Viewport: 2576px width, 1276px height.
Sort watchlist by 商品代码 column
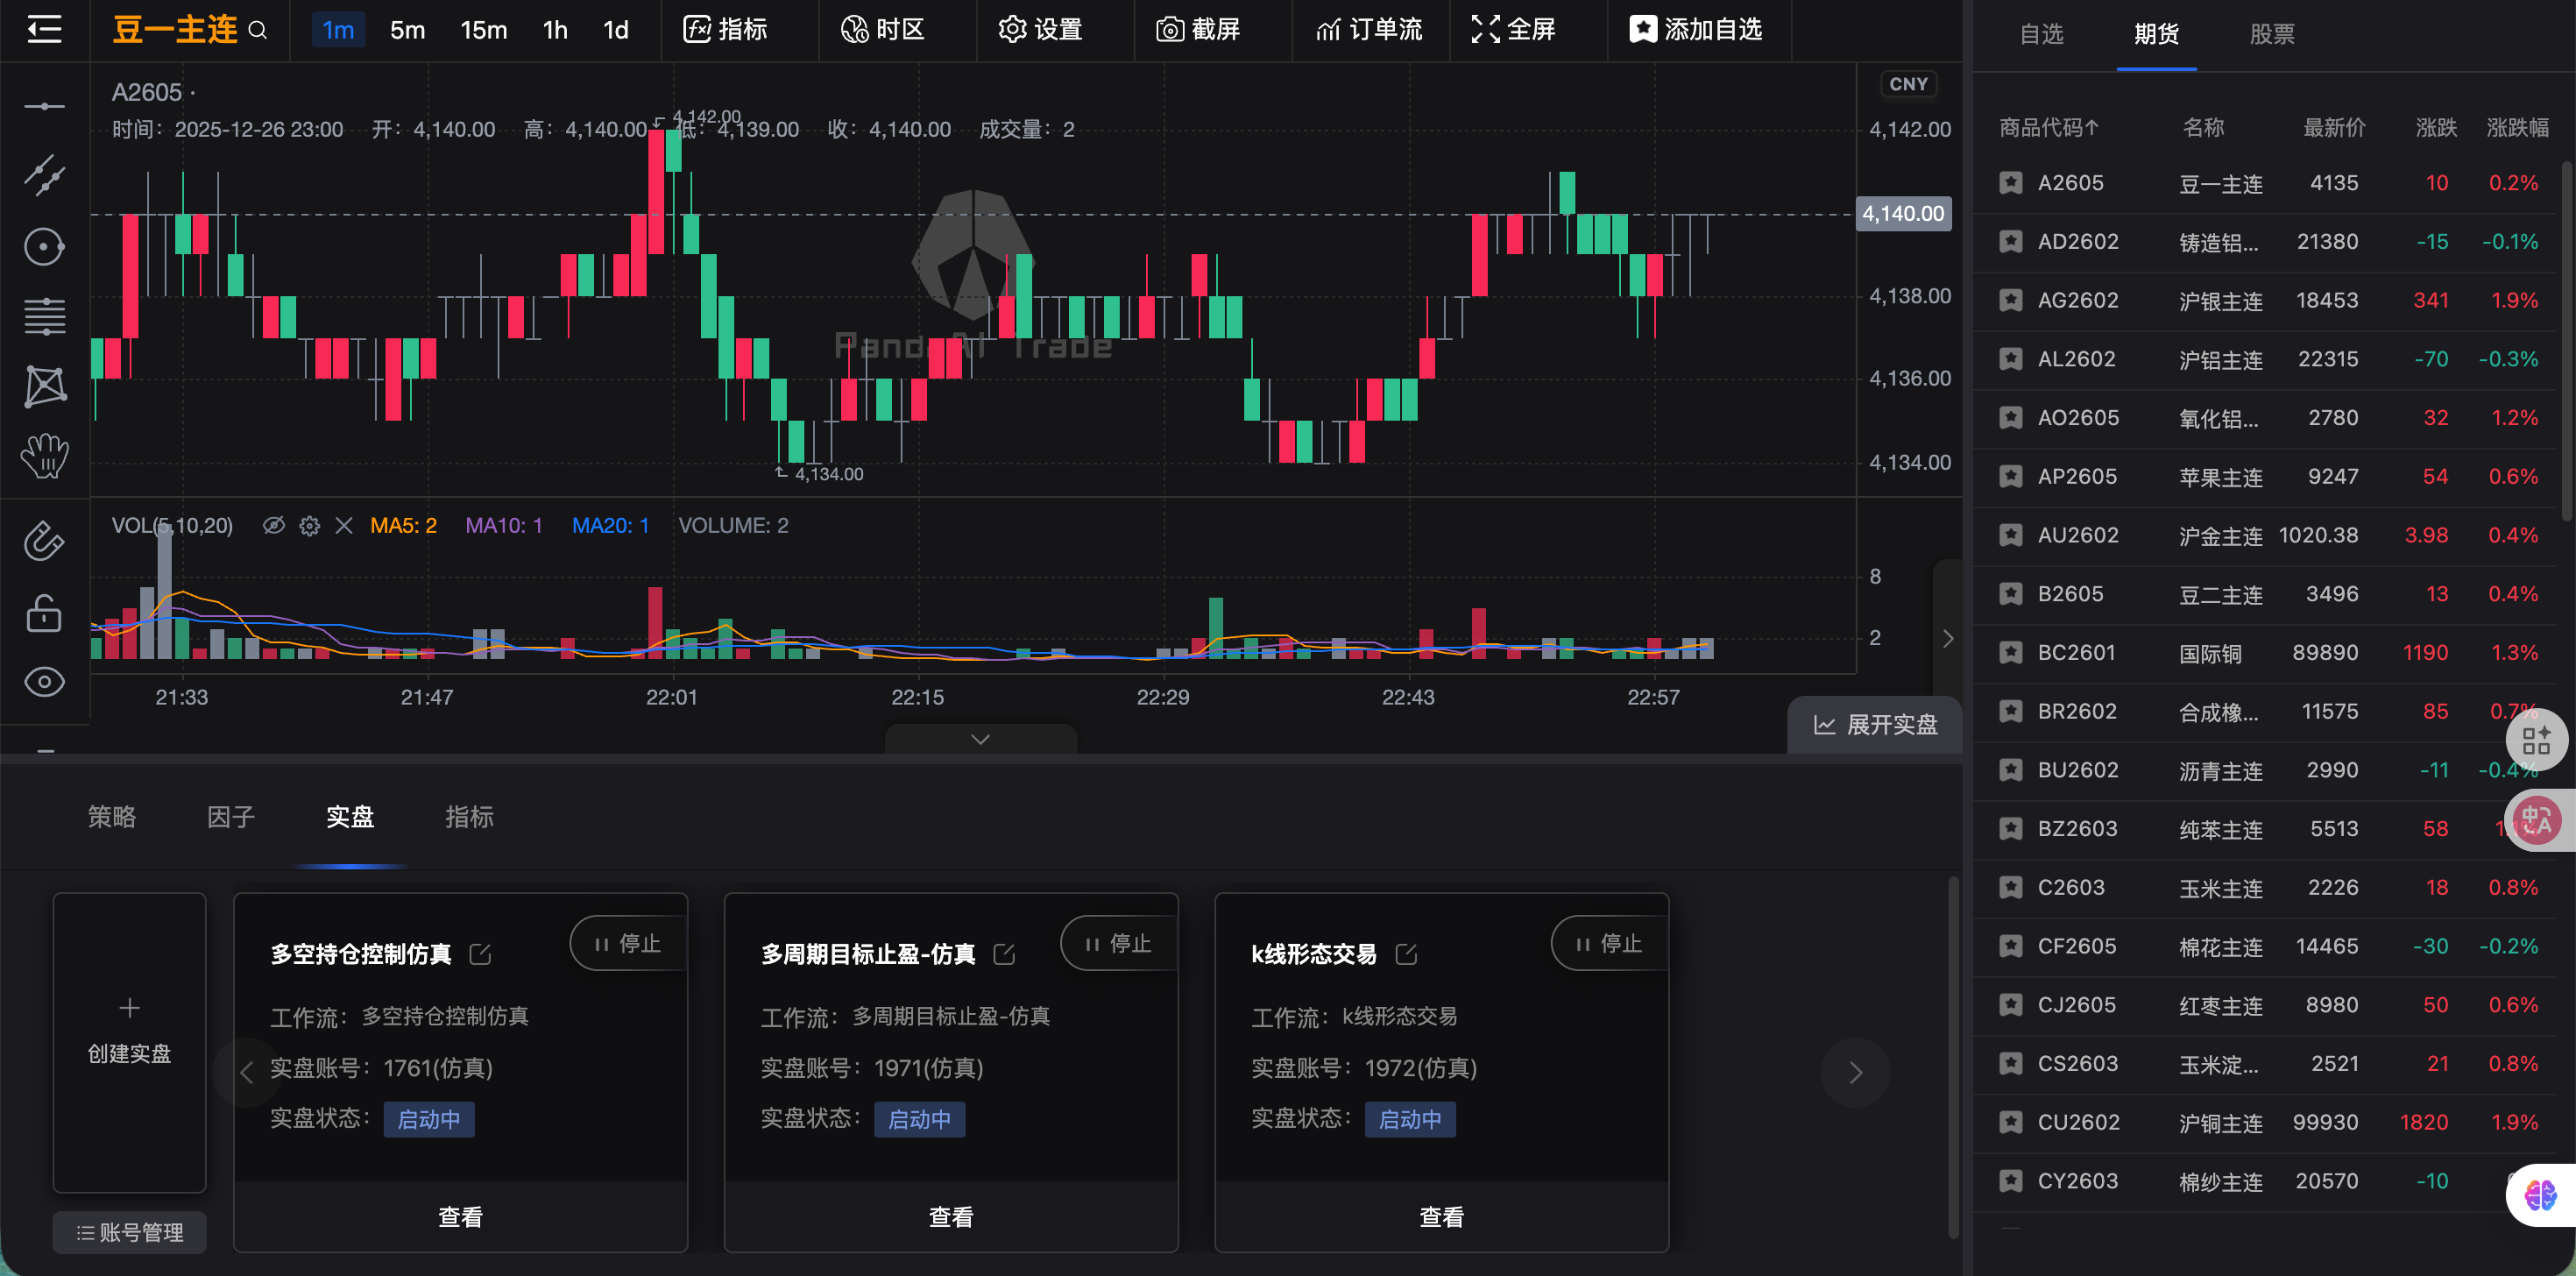coord(2048,127)
